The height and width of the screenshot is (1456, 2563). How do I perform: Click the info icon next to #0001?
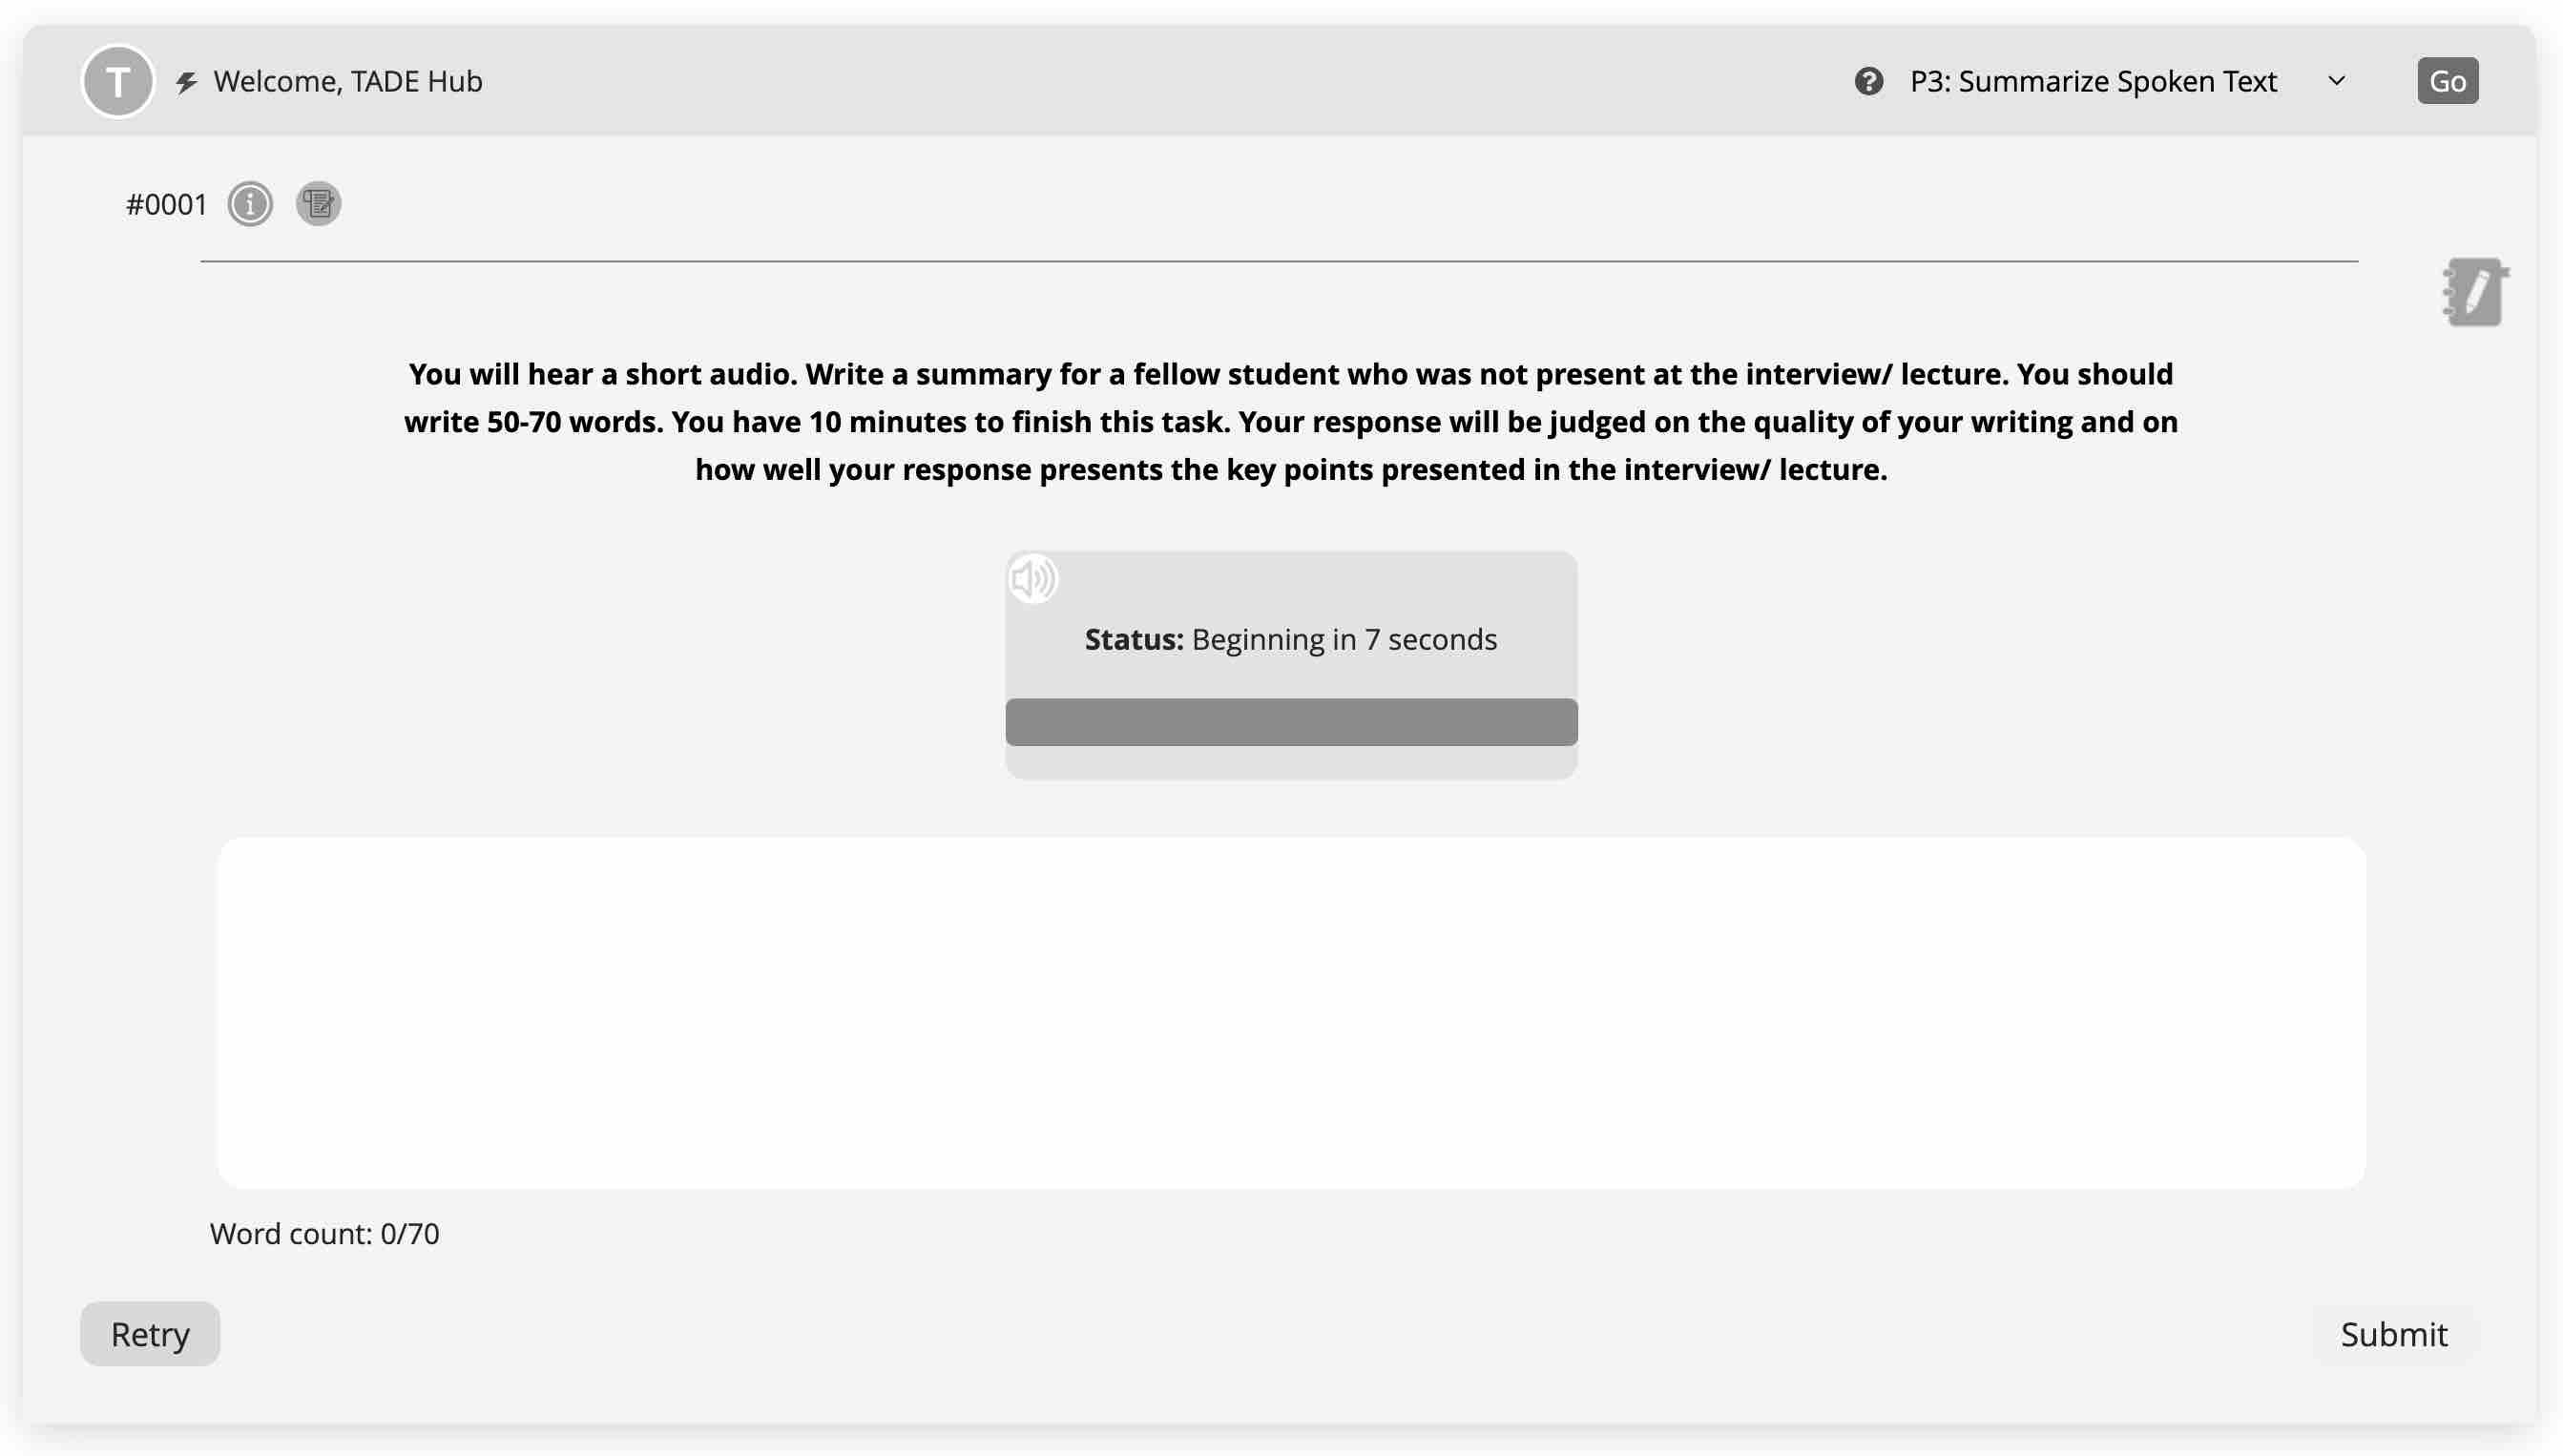pos(250,202)
